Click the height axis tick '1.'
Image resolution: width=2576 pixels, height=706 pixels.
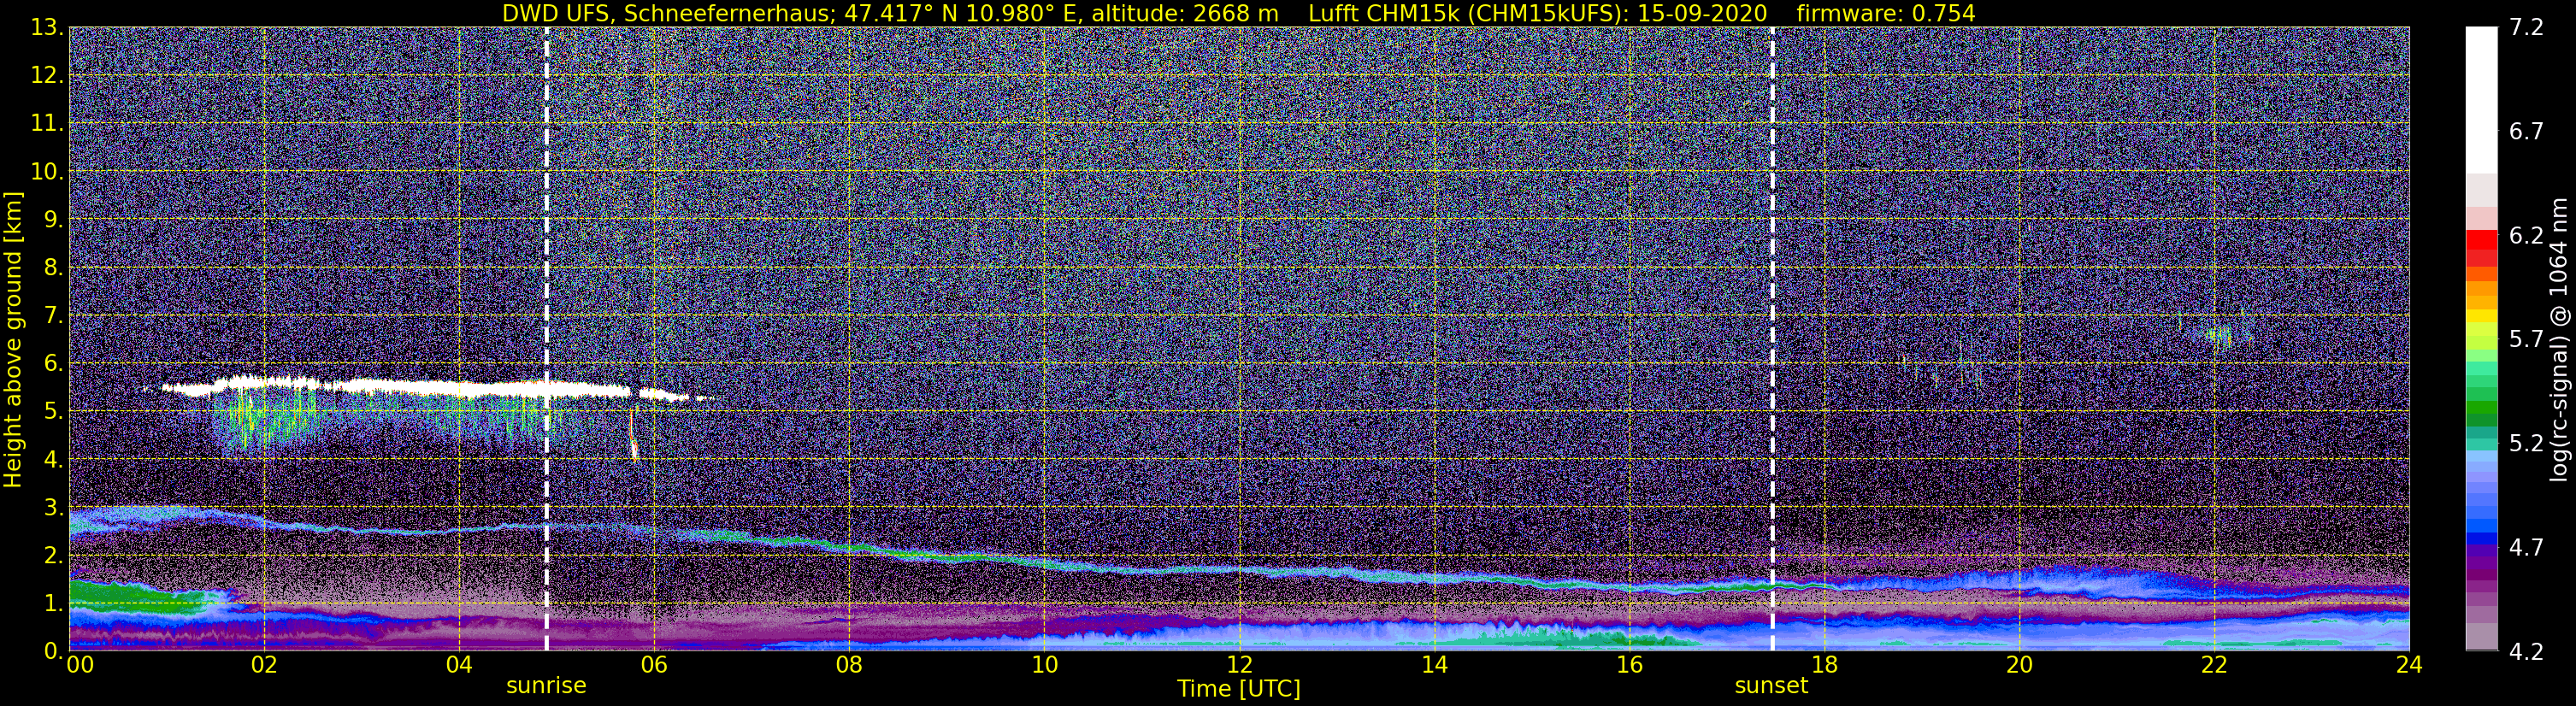point(53,603)
